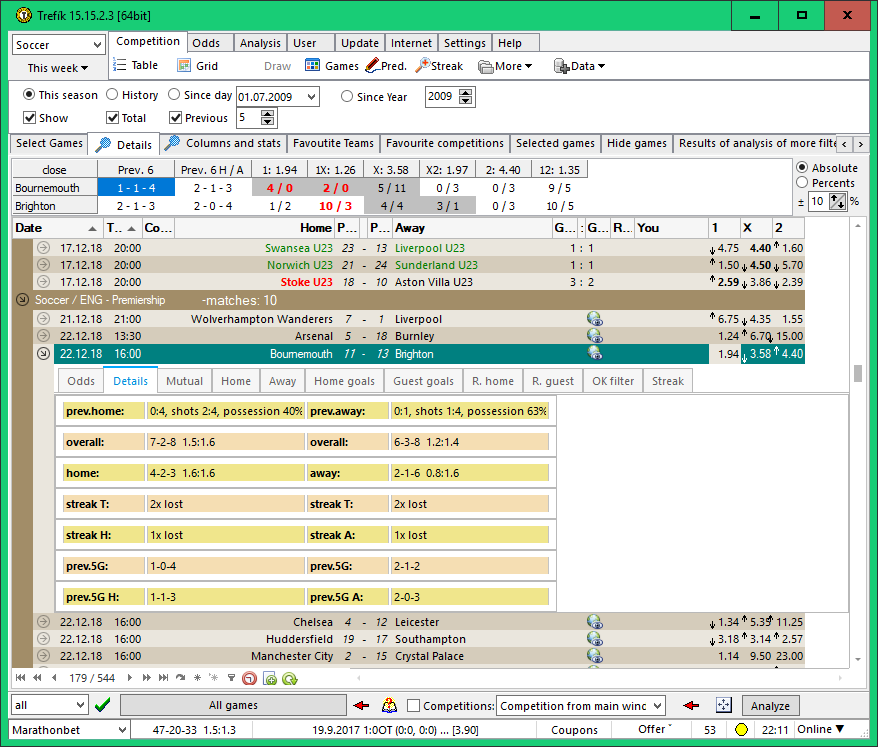Click the globe icon in Arsenal row
The image size is (878, 747).
click(594, 337)
